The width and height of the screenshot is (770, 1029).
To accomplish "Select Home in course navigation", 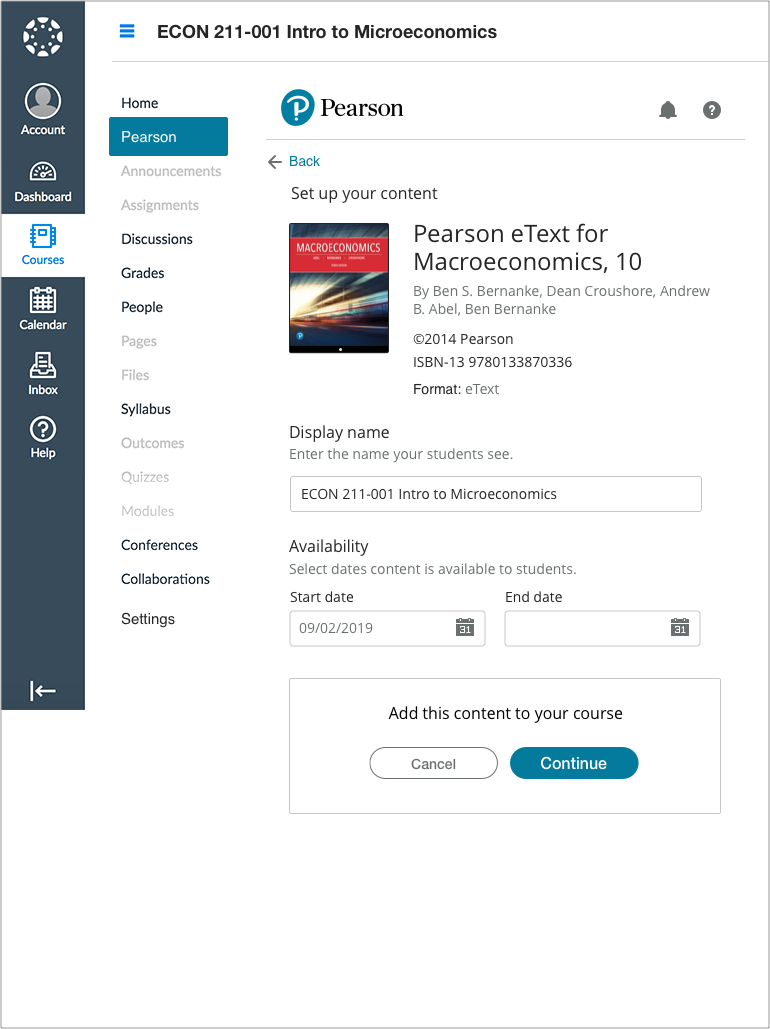I will (x=140, y=103).
